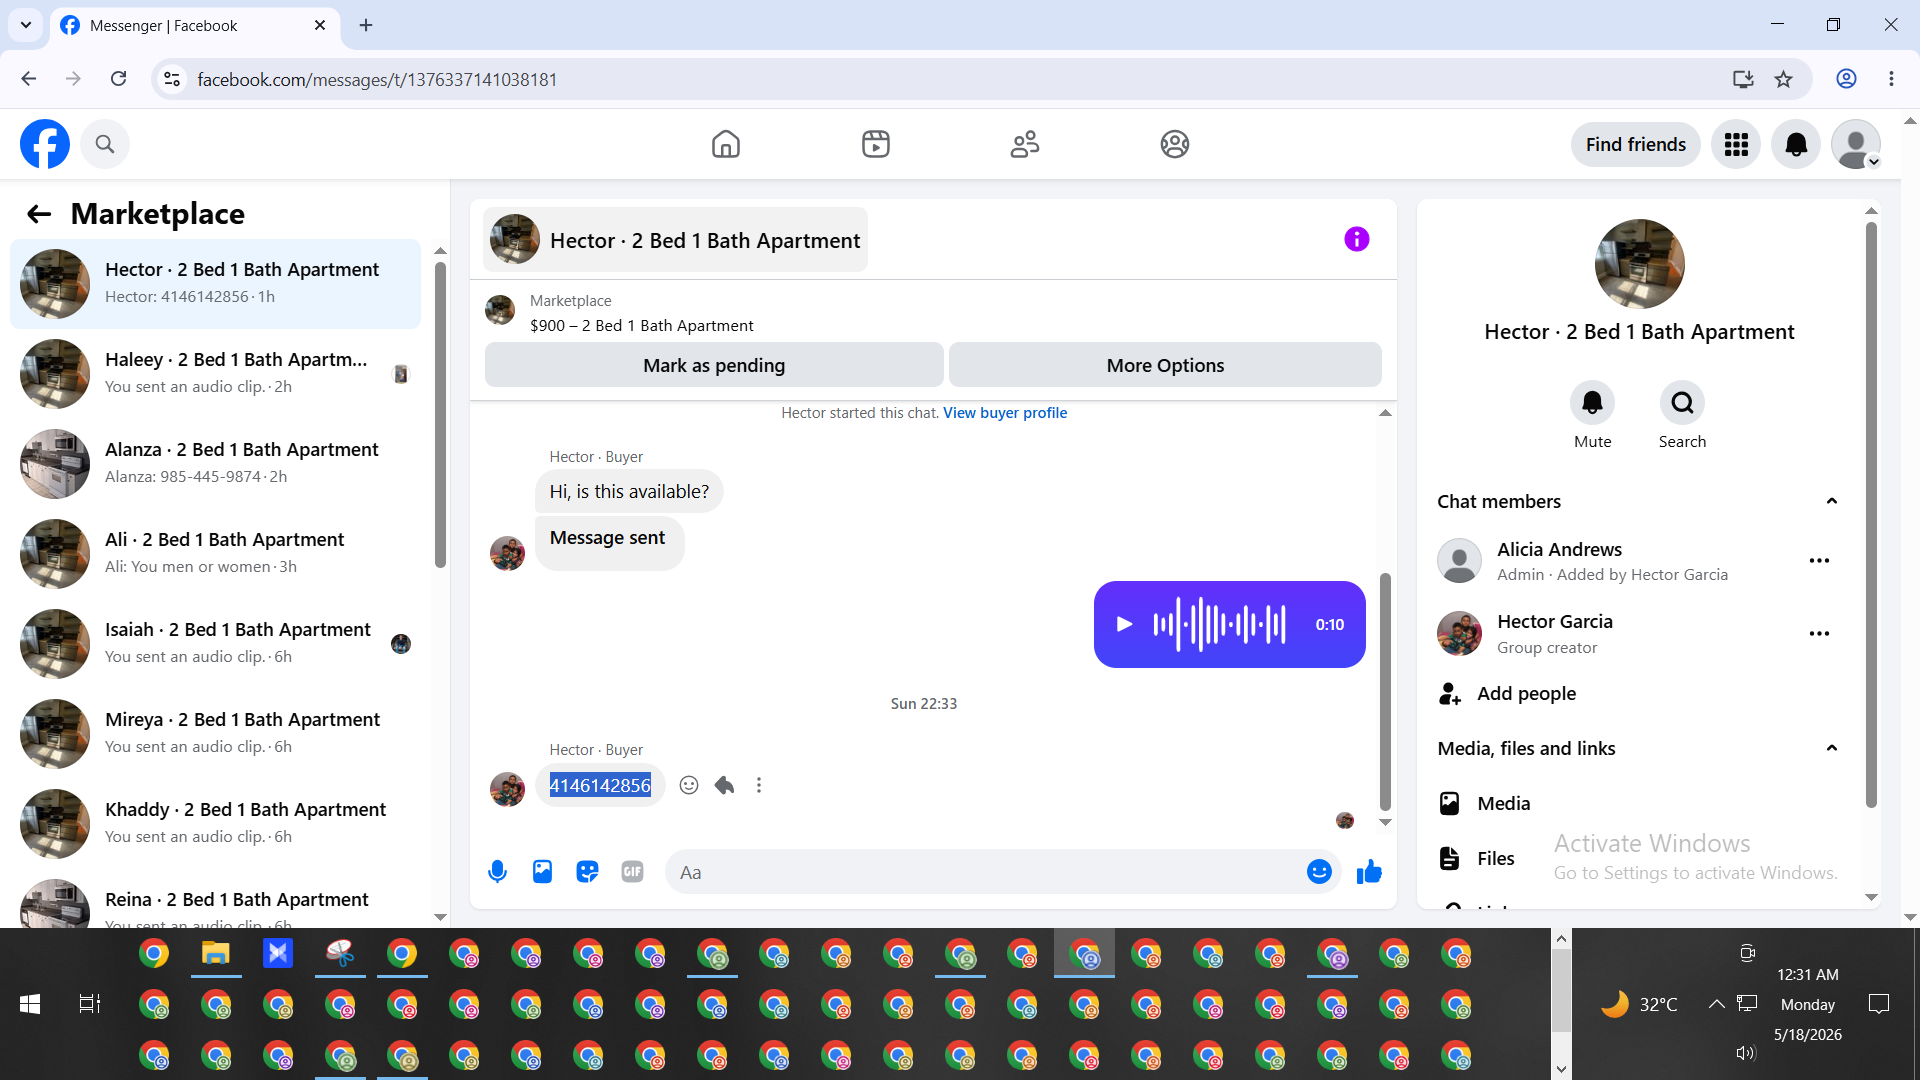This screenshot has width=1920, height=1080.
Task: Search Facebook with the magnifier icon
Action: coord(105,144)
